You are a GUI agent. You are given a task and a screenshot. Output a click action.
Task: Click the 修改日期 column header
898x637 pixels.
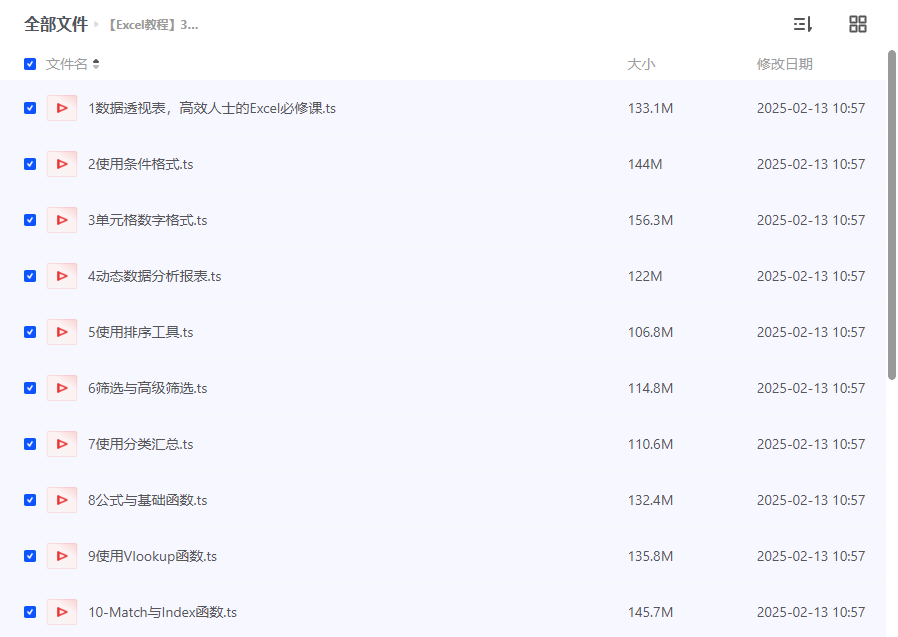[x=784, y=64]
